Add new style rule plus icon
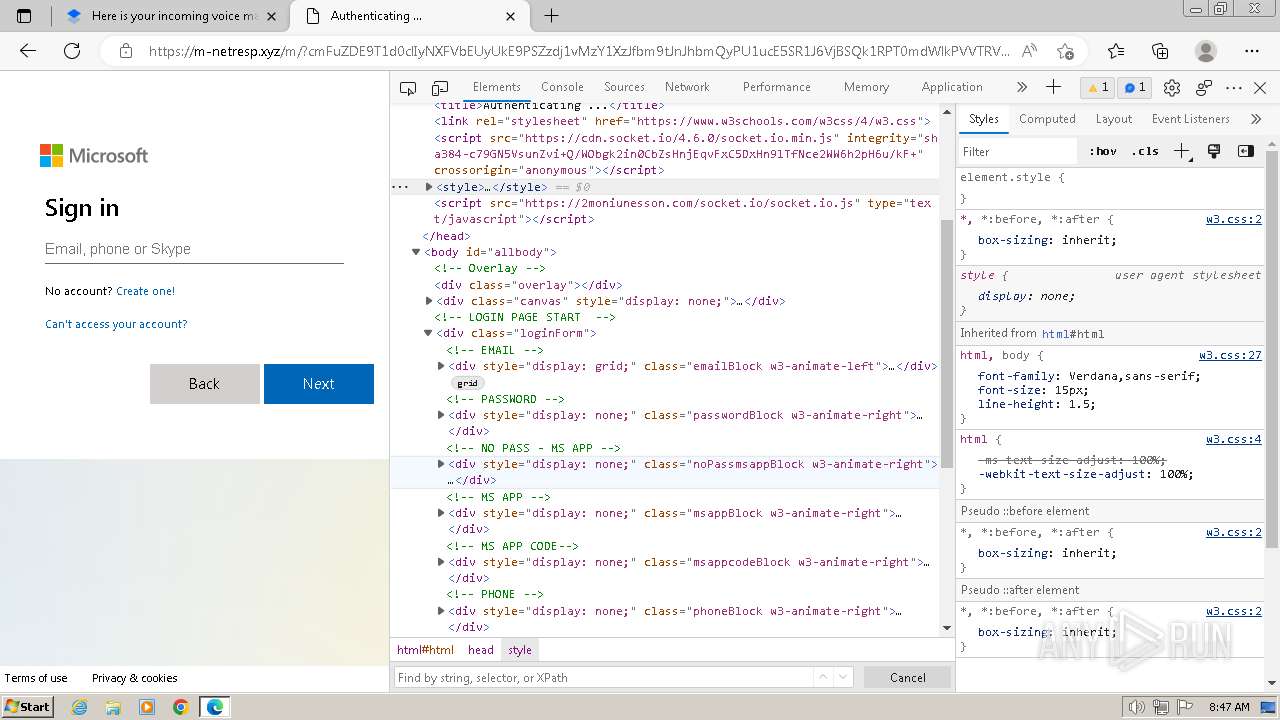Viewport: 1280px width, 720px height. tap(1183, 152)
